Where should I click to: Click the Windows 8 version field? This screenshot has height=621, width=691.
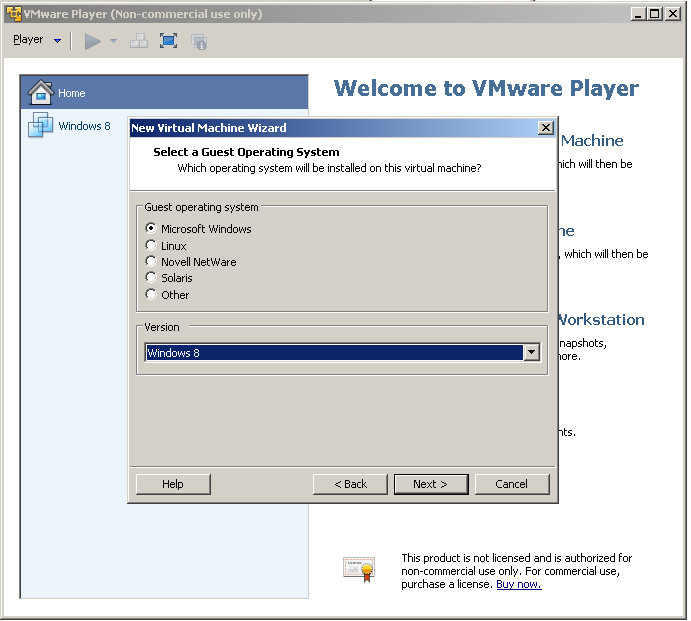pyautogui.click(x=334, y=353)
